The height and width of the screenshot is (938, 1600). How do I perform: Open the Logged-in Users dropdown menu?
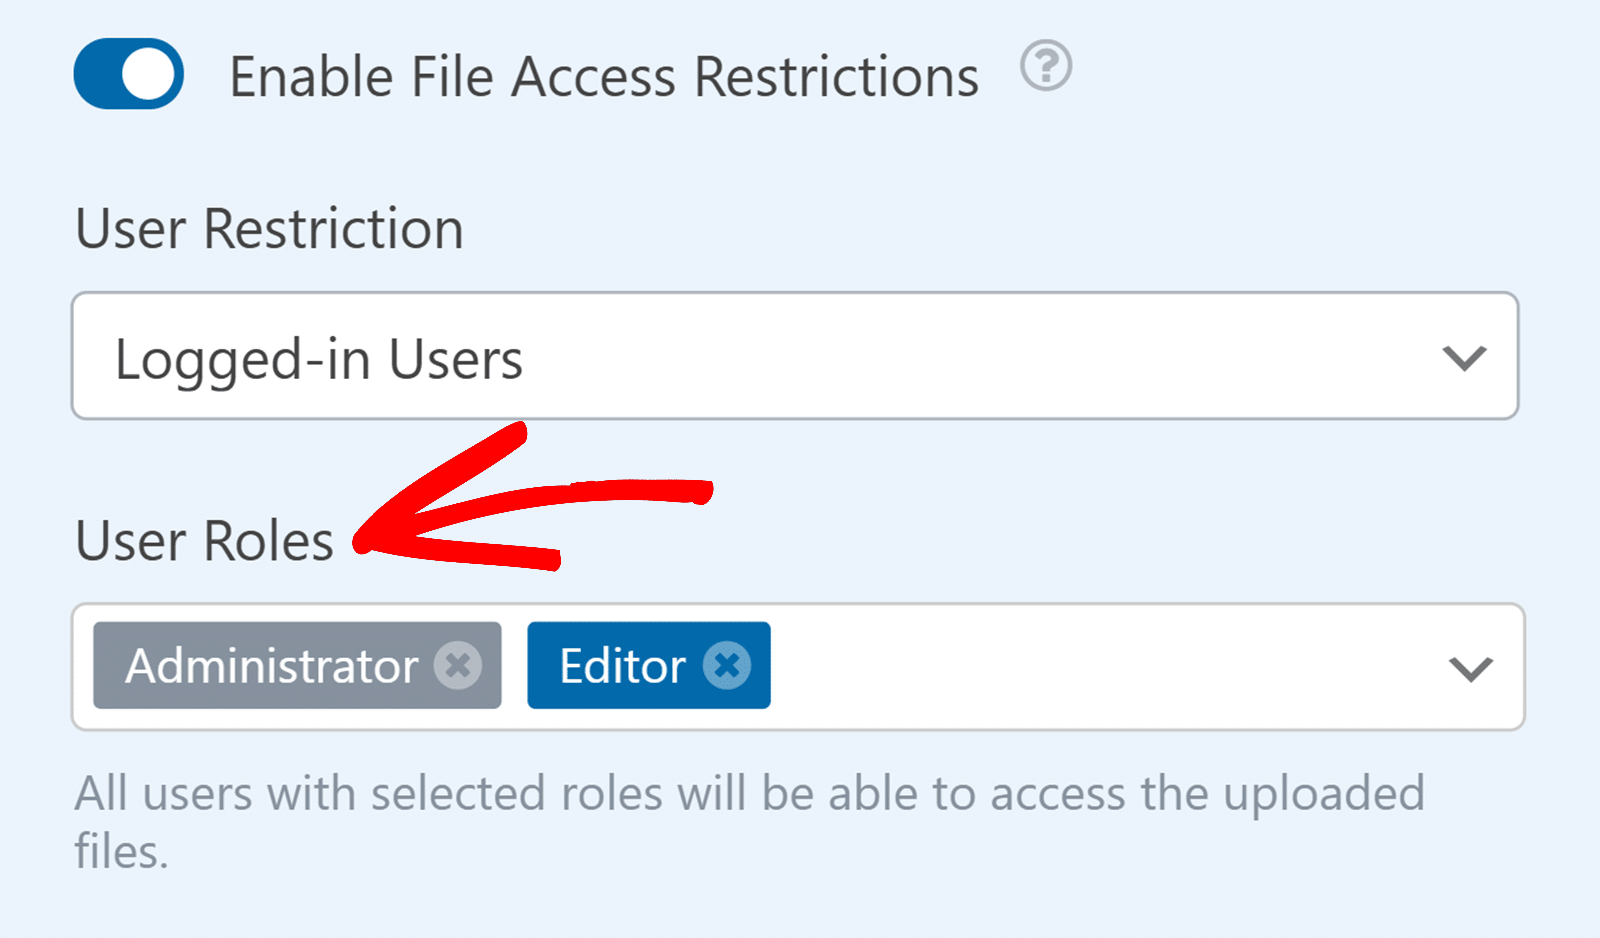click(800, 356)
